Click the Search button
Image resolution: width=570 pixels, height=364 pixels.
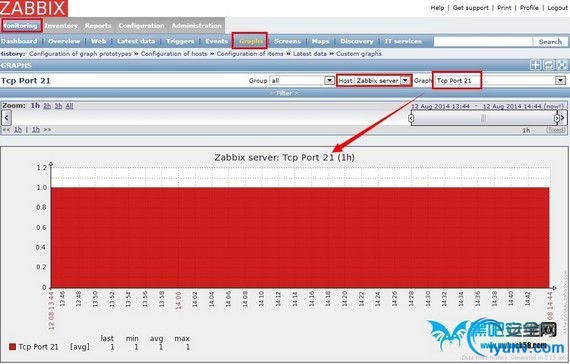tap(550, 41)
